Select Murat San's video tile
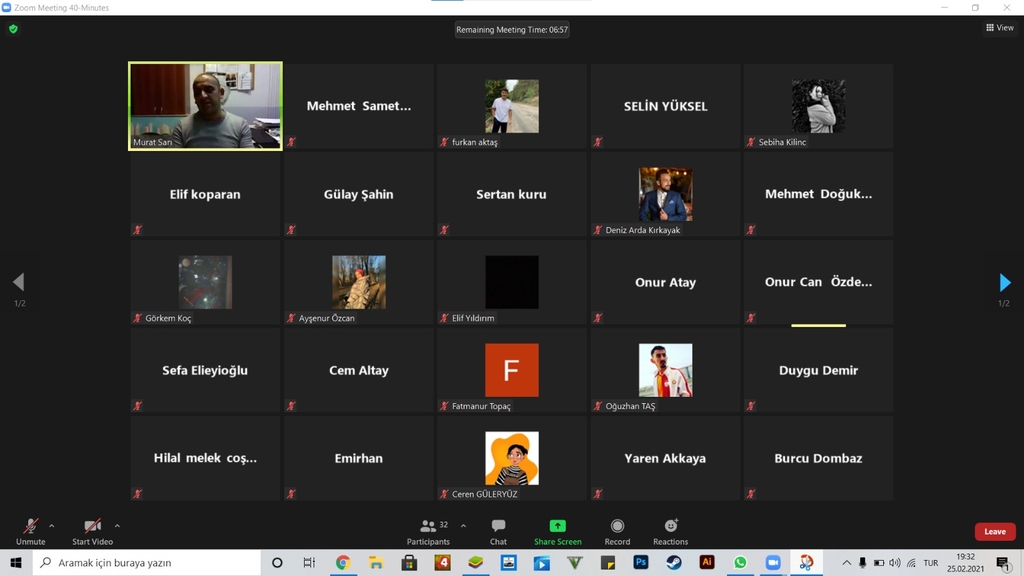 [x=205, y=106]
